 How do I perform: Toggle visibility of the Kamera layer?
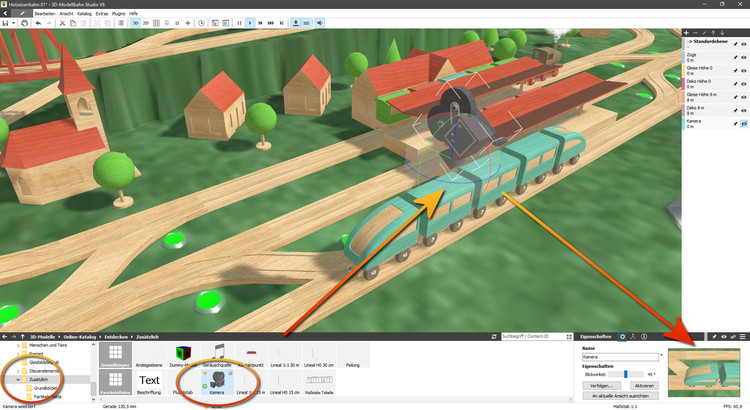744,123
